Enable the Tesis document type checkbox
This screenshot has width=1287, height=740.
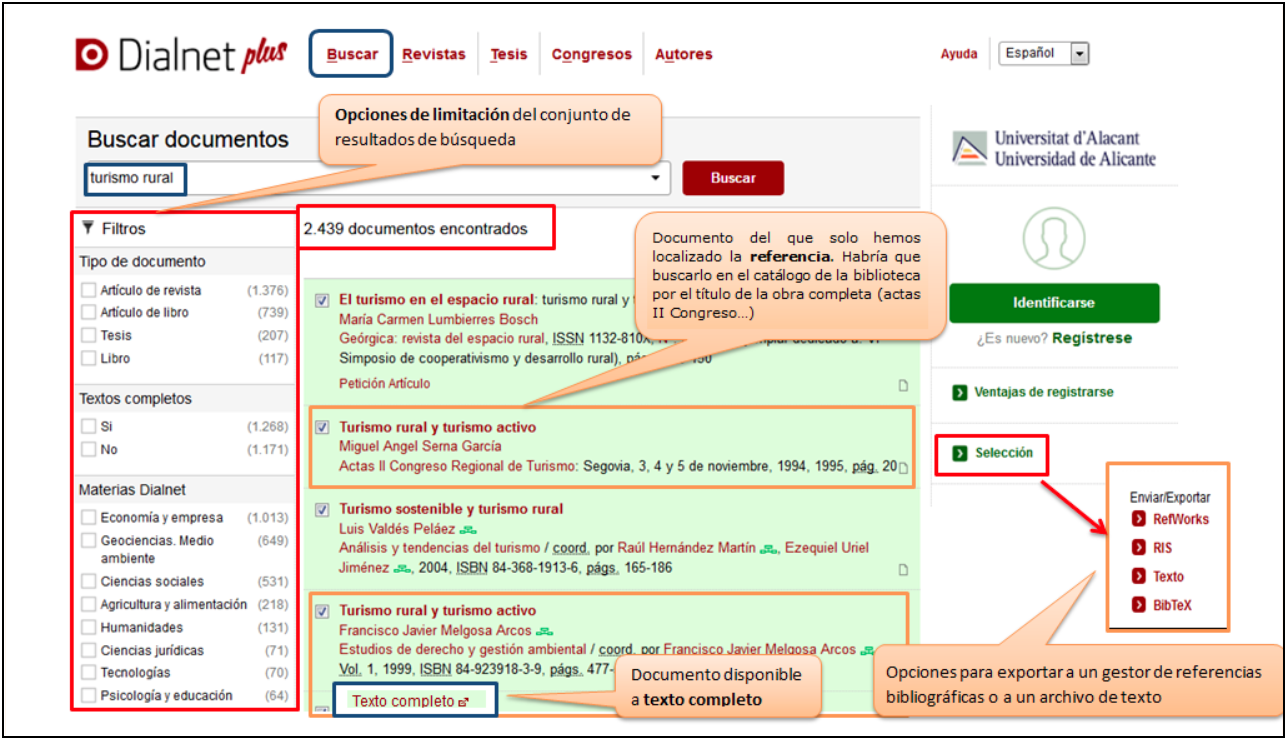[89, 336]
